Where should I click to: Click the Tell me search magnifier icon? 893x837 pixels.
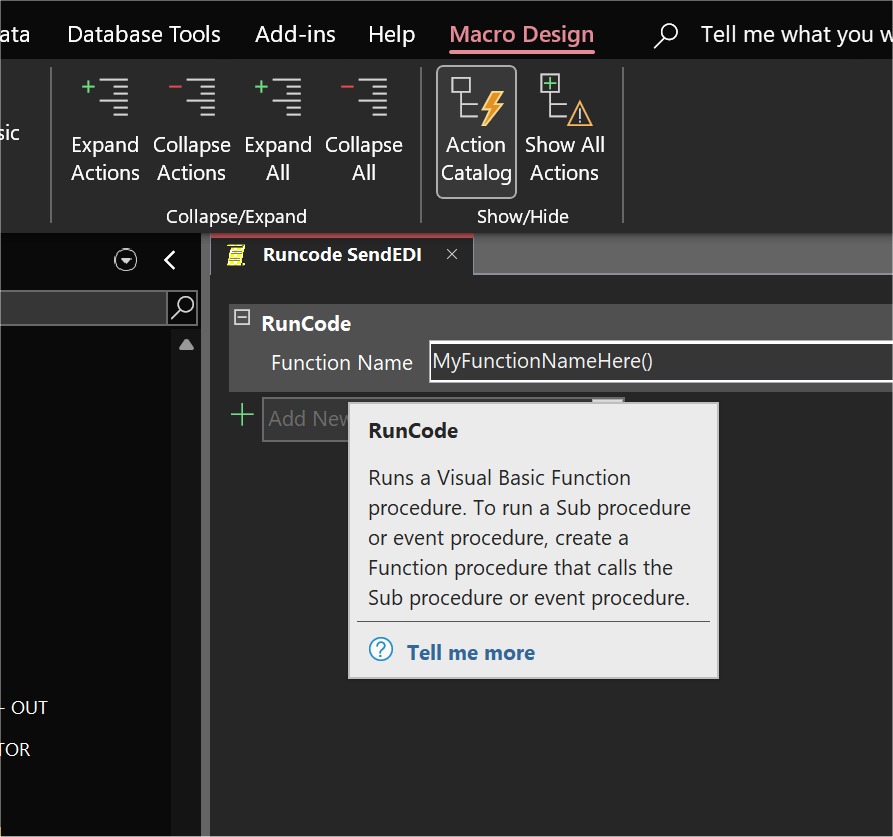[664, 33]
